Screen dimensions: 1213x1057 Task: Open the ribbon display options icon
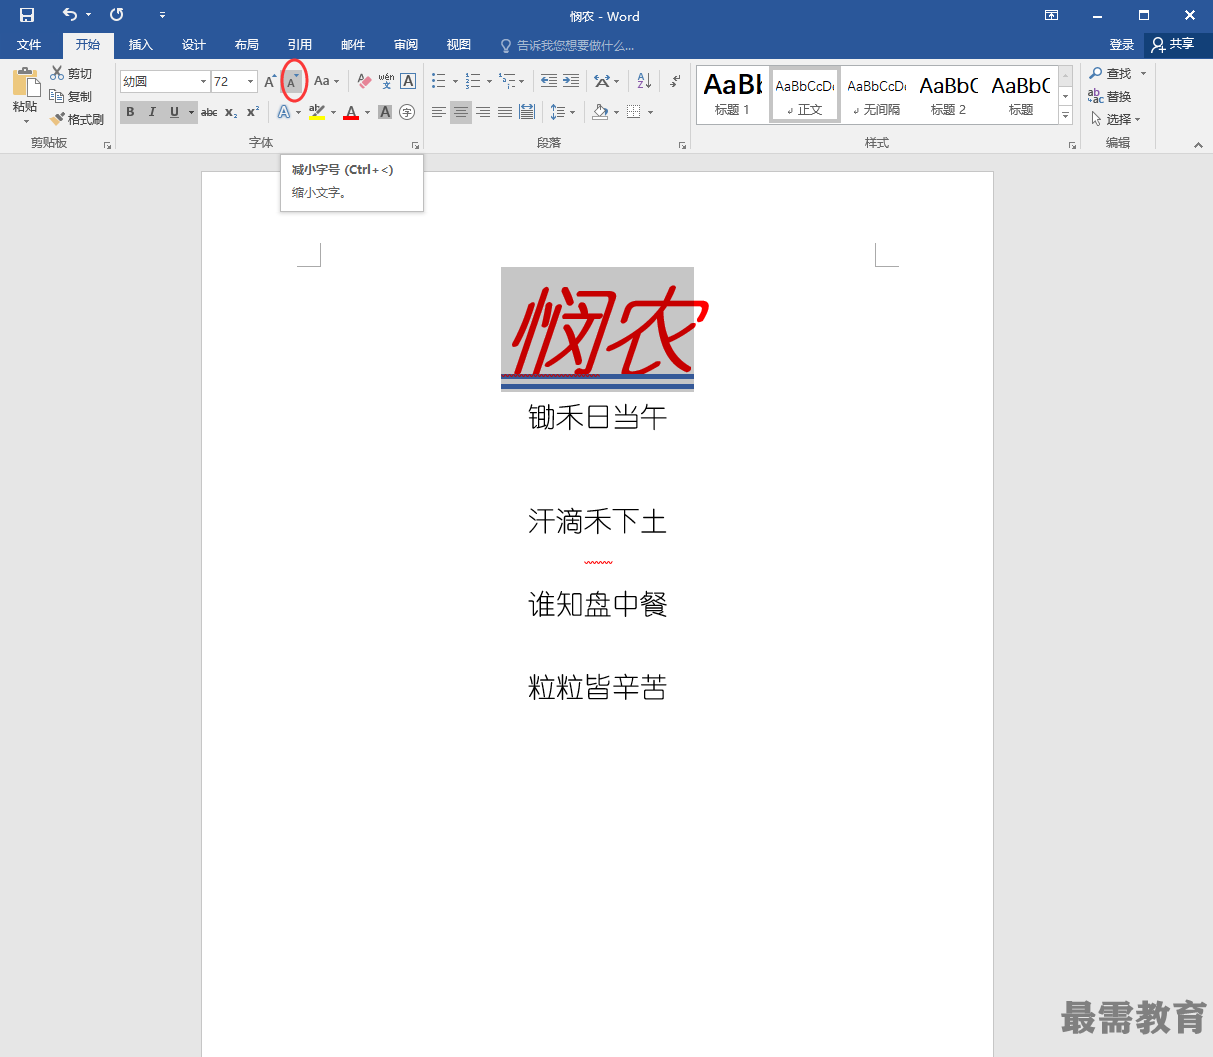point(1051,15)
